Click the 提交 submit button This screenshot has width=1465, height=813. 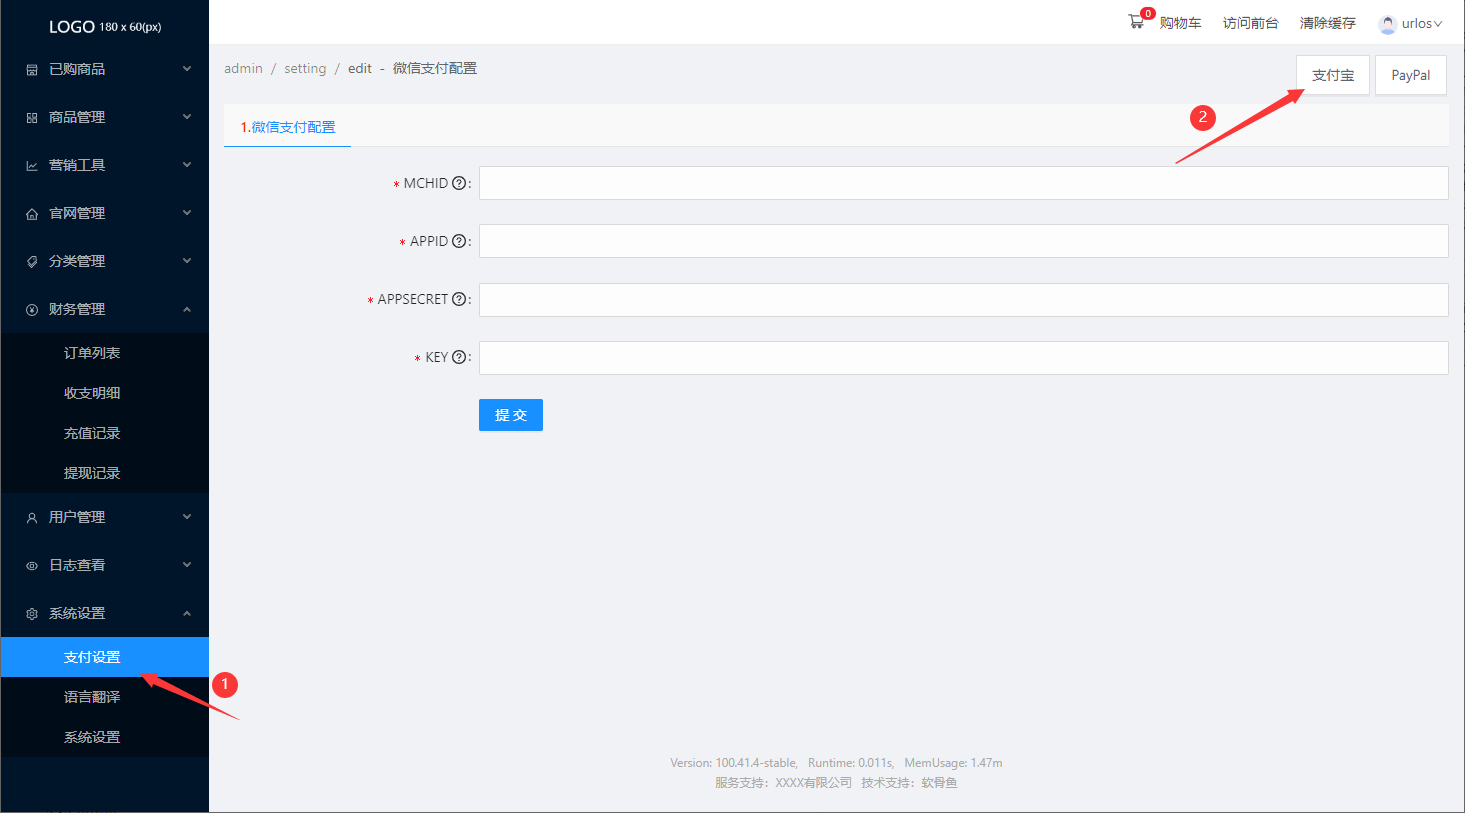click(511, 415)
